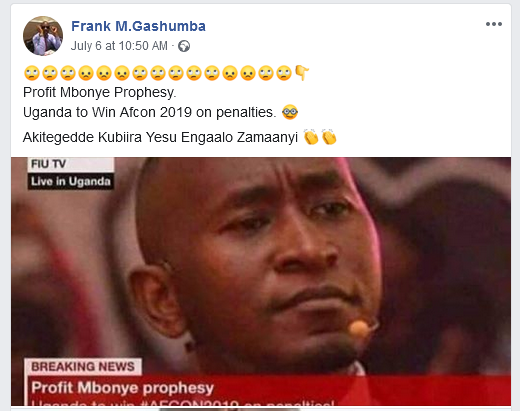Open Frank M.Gashumba's profile picture
The width and height of the screenshot is (520, 411).
coord(43,36)
